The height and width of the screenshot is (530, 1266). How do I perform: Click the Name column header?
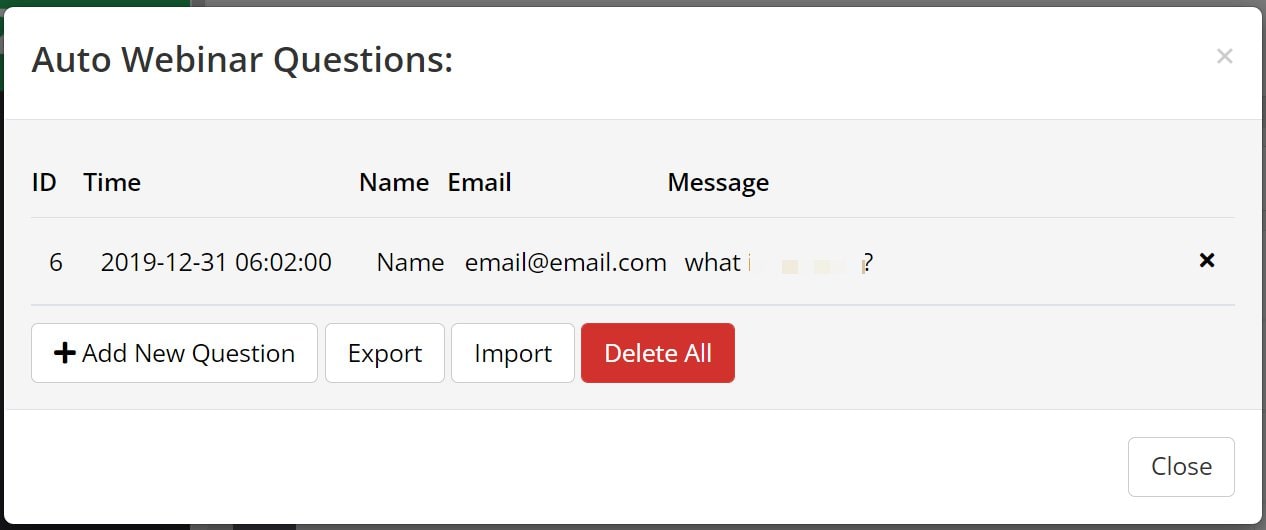coord(394,182)
